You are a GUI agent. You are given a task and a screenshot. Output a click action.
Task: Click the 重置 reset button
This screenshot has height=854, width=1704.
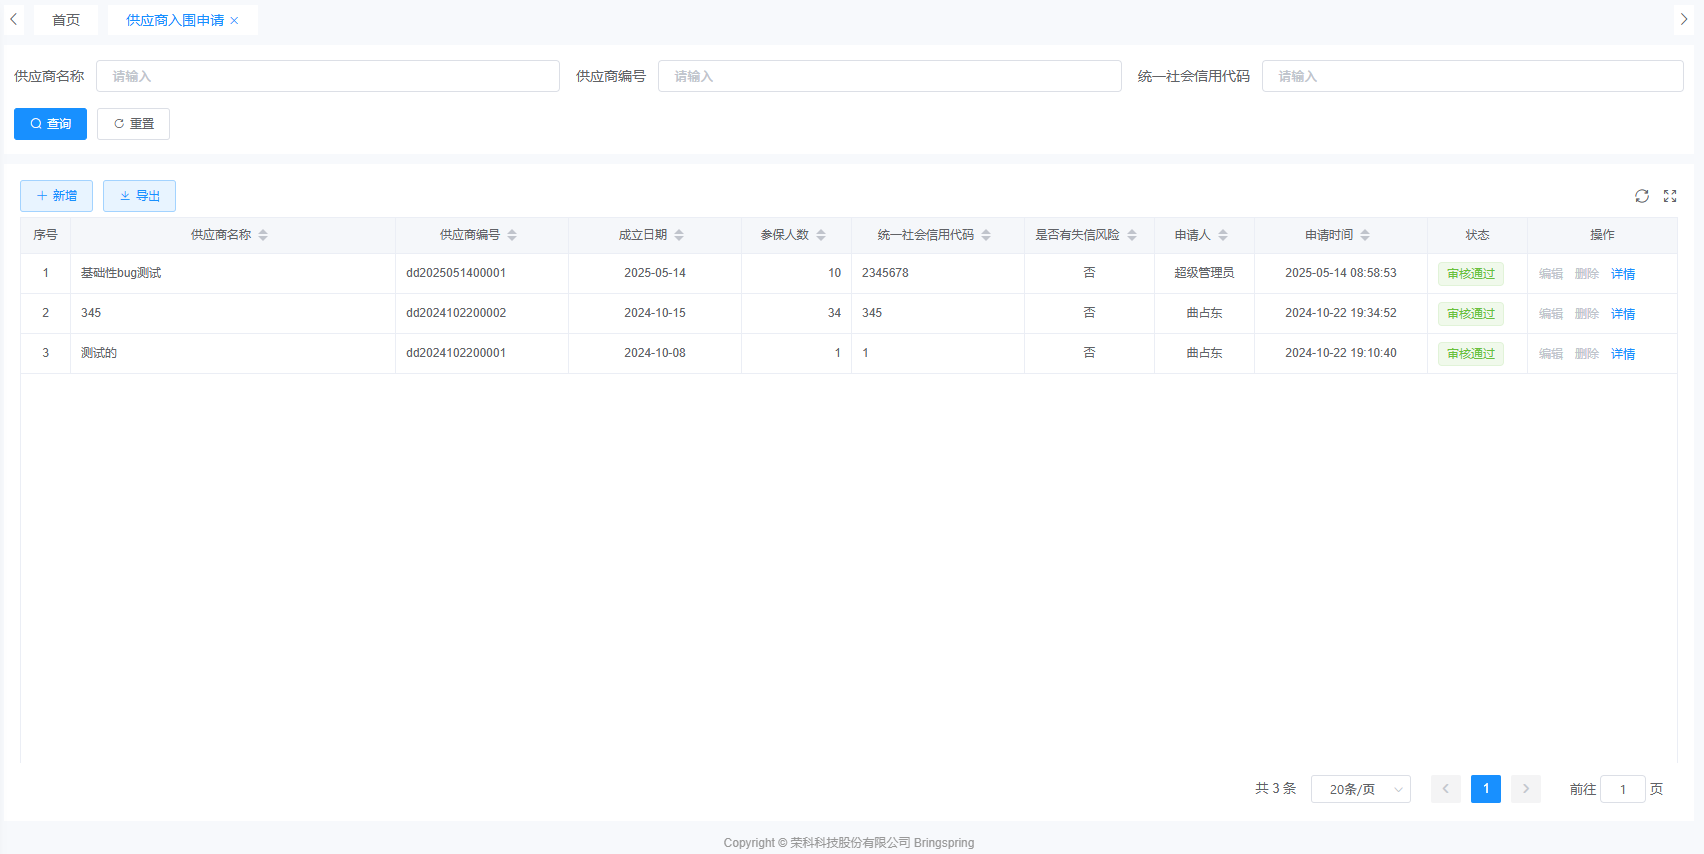pyautogui.click(x=133, y=124)
